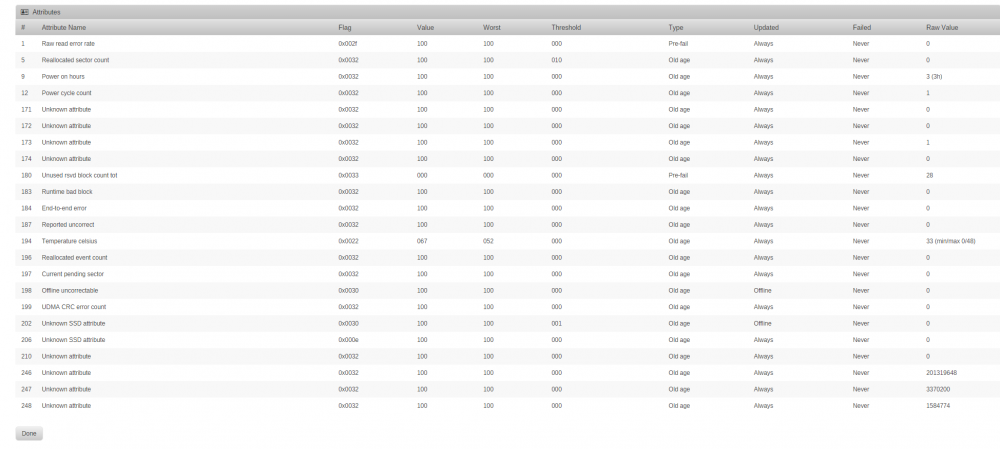
Task: Click the Updated column header
Action: [765, 27]
